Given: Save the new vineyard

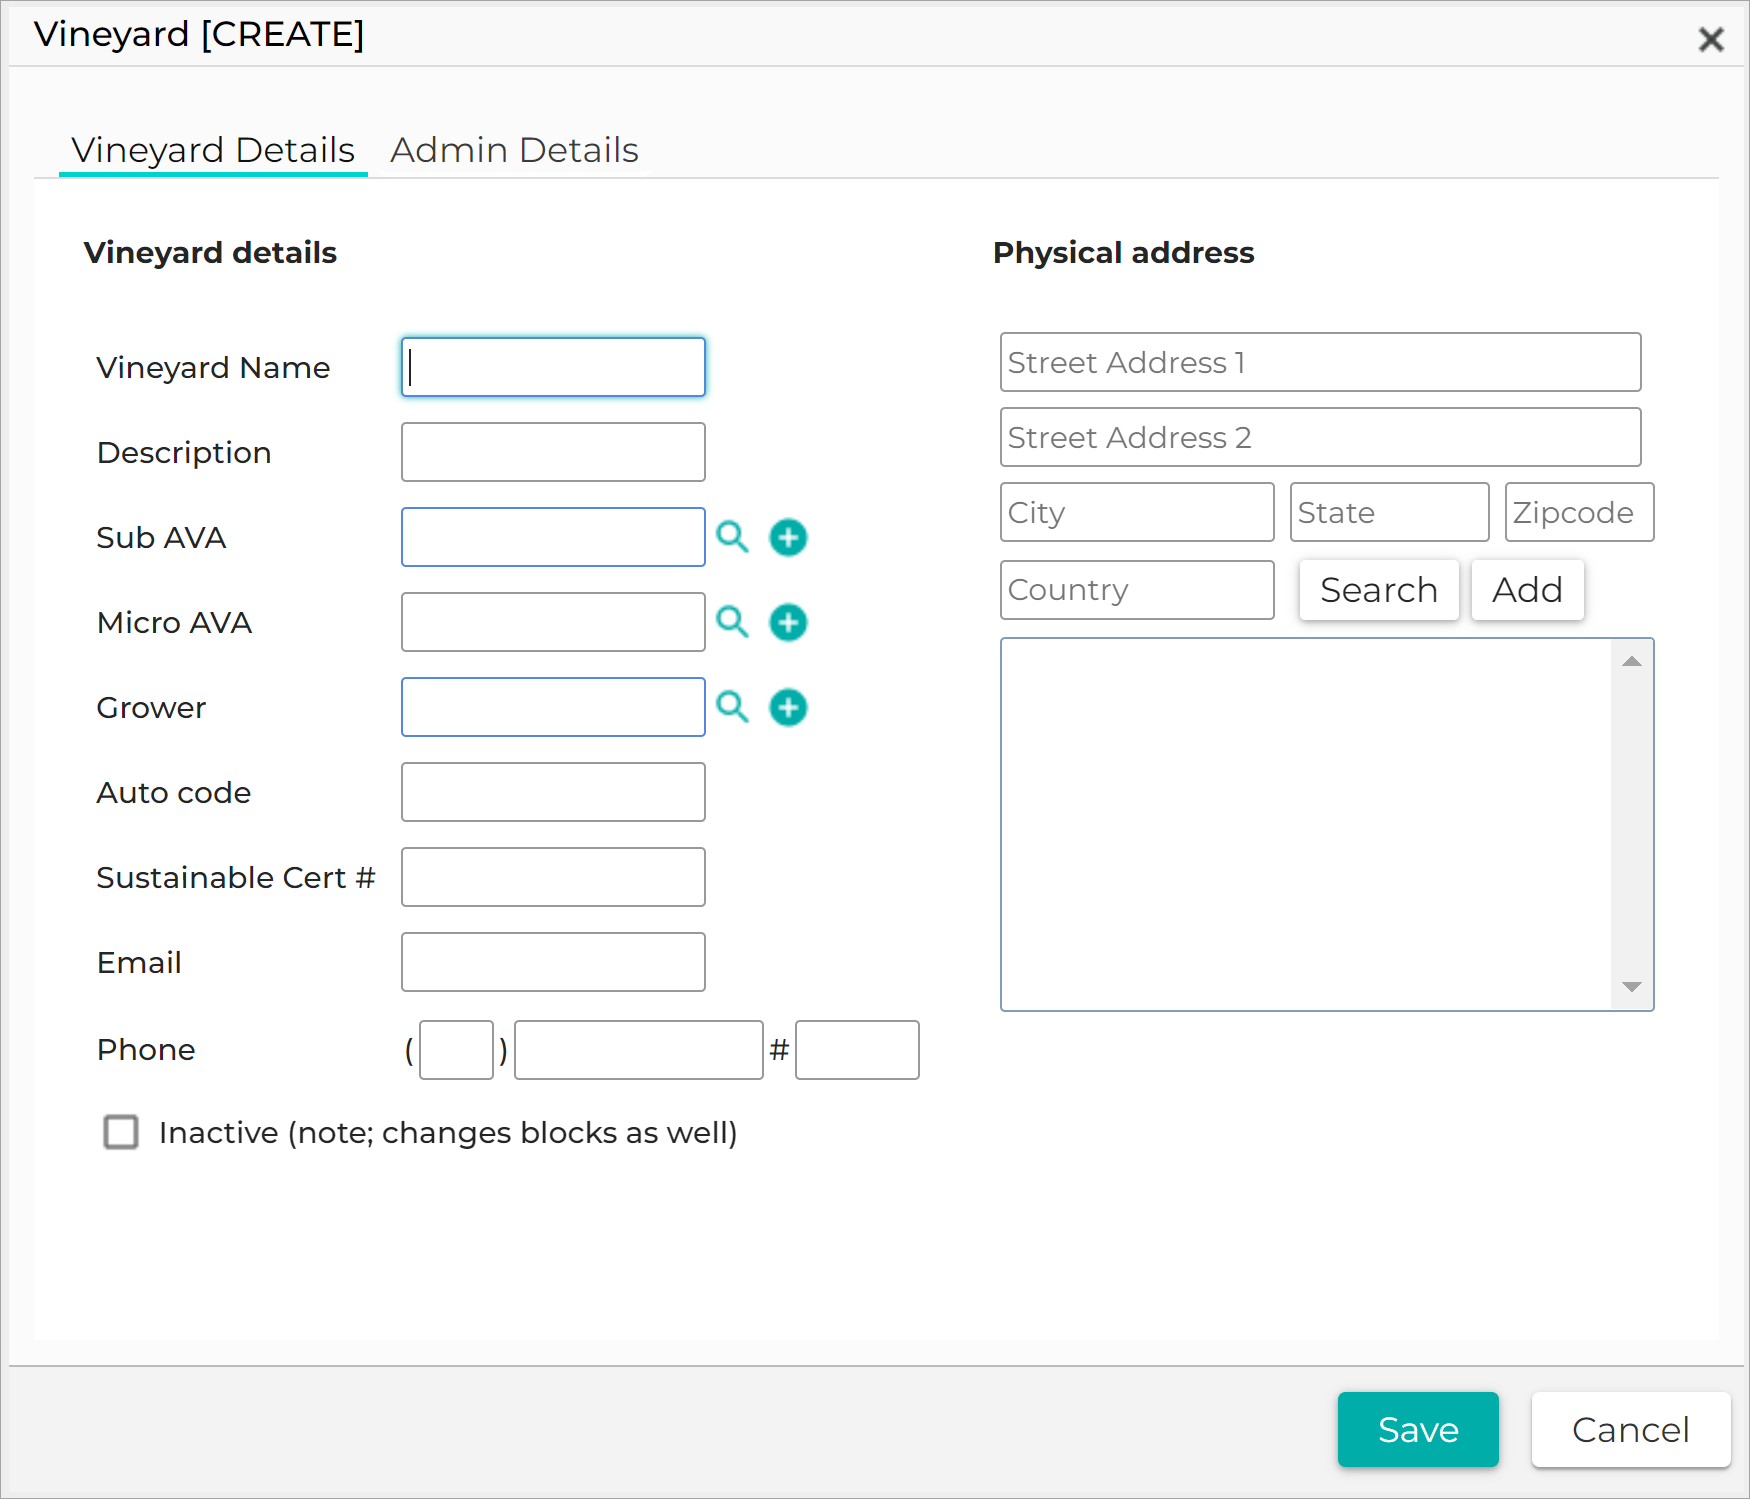Looking at the screenshot, I should point(1418,1429).
